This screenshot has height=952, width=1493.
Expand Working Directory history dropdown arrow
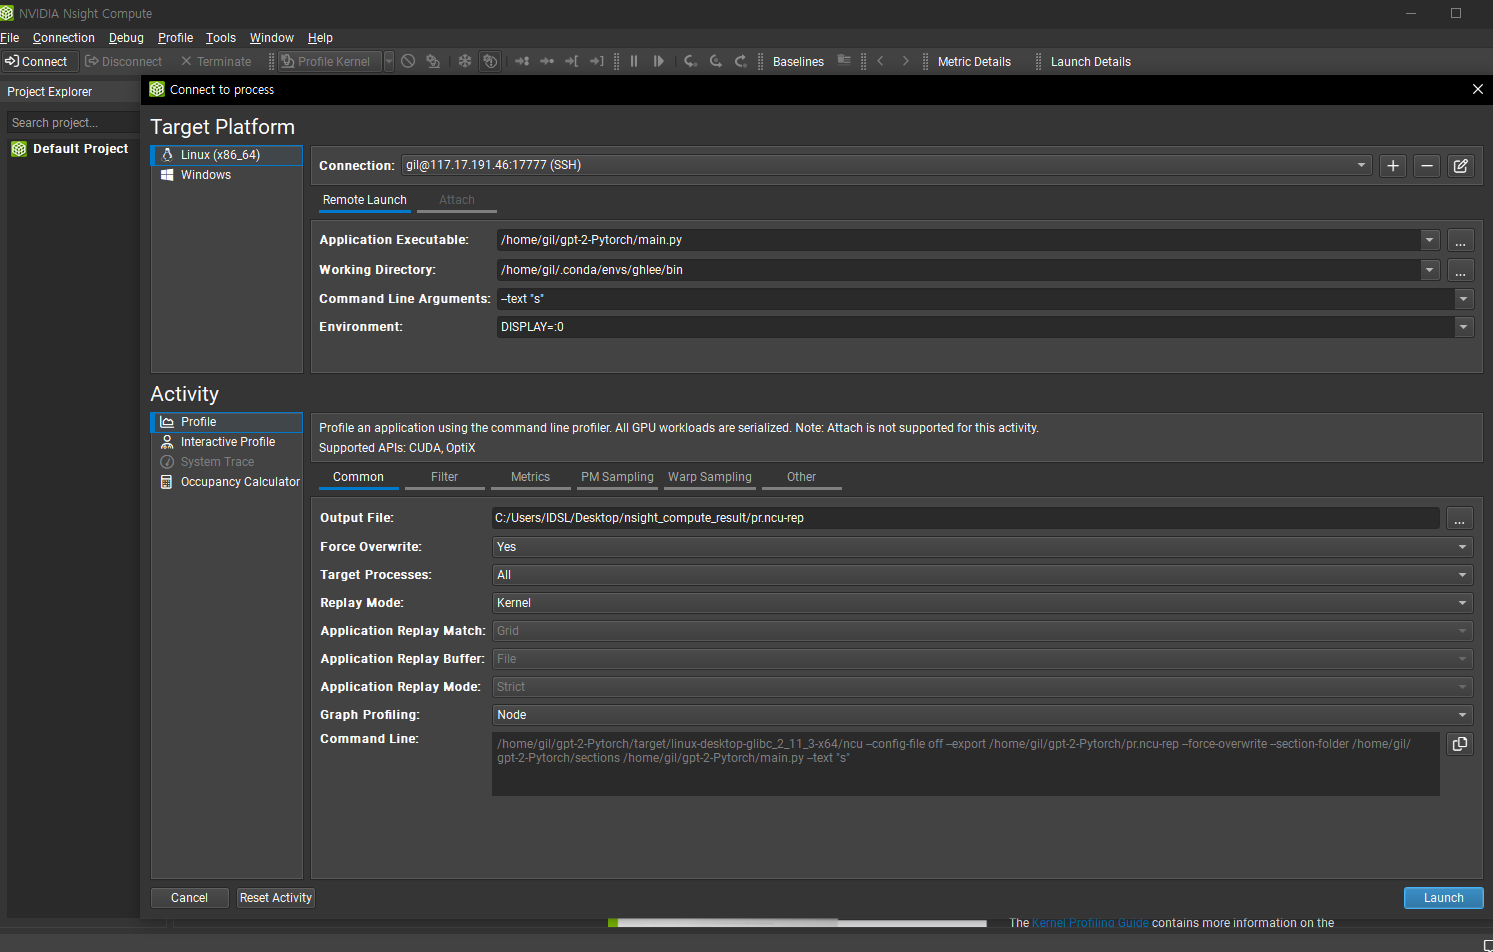(x=1430, y=270)
